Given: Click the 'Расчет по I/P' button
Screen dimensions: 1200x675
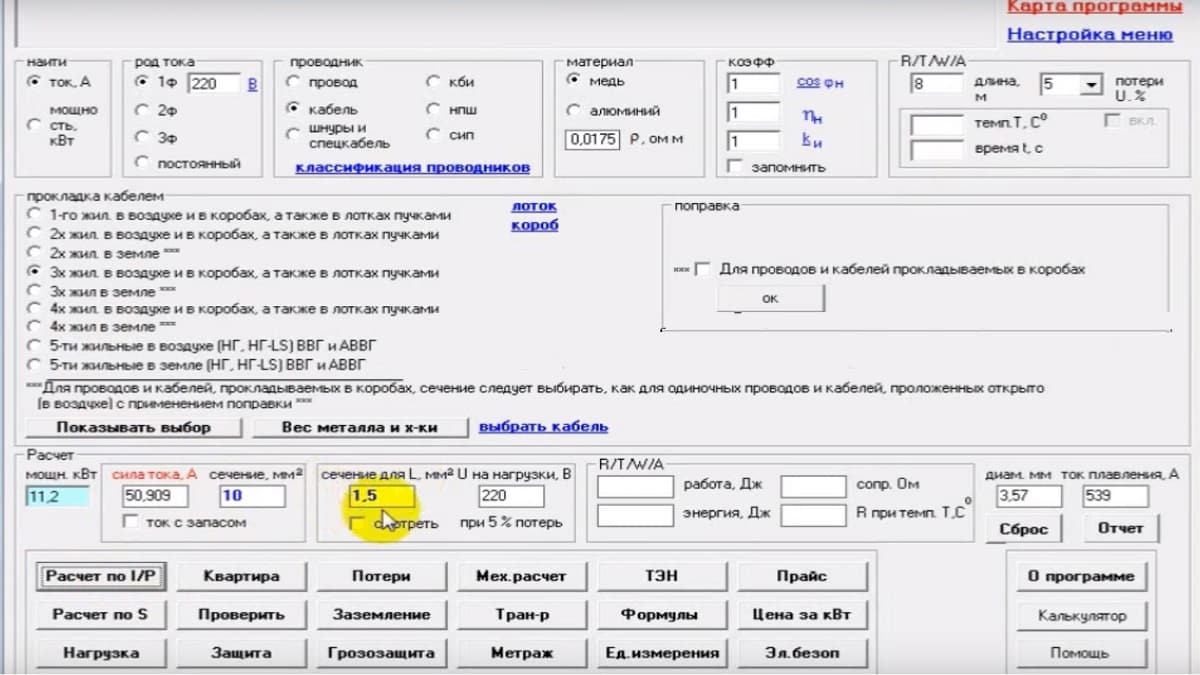Looking at the screenshot, I should click(x=106, y=576).
